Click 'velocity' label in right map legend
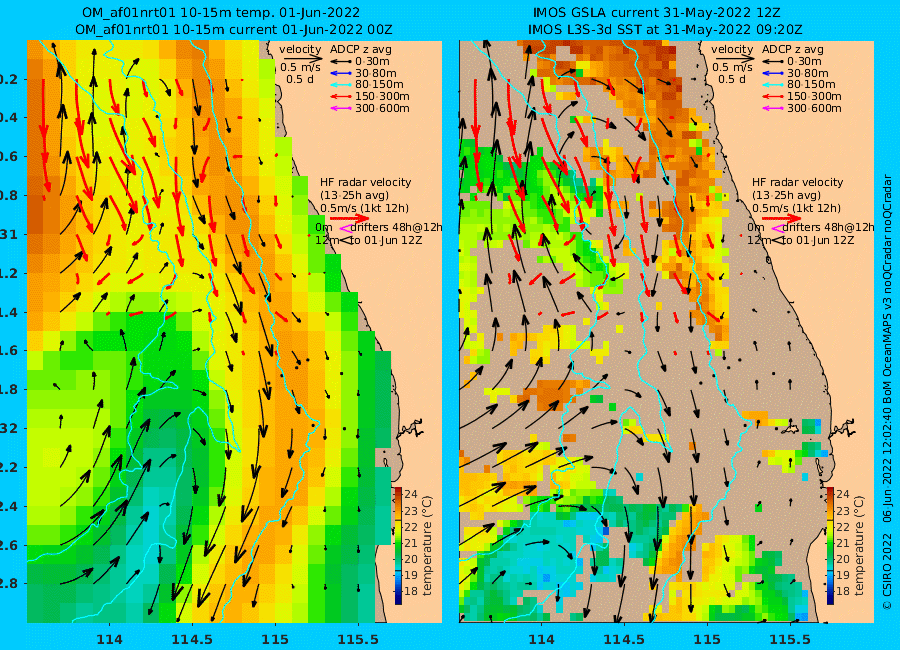The image size is (900, 650). click(732, 49)
